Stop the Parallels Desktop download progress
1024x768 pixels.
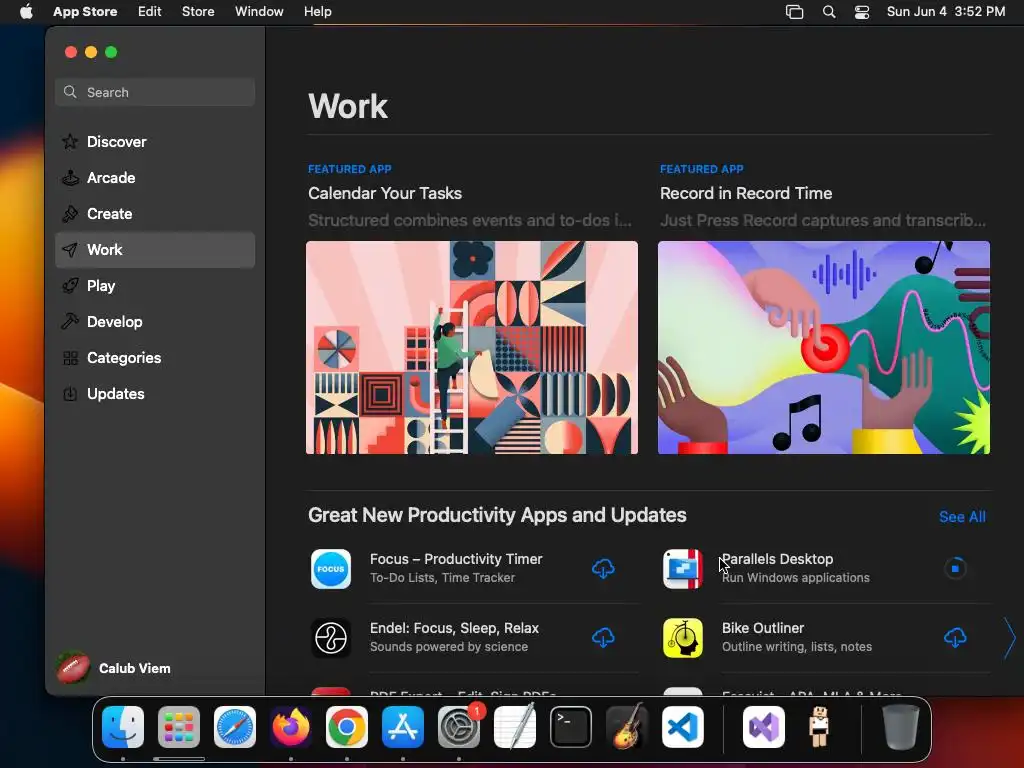955,569
